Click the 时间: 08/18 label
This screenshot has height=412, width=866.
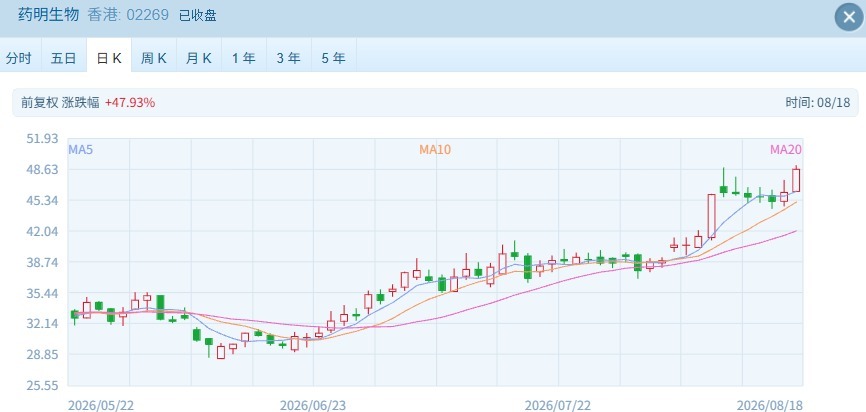(818, 102)
